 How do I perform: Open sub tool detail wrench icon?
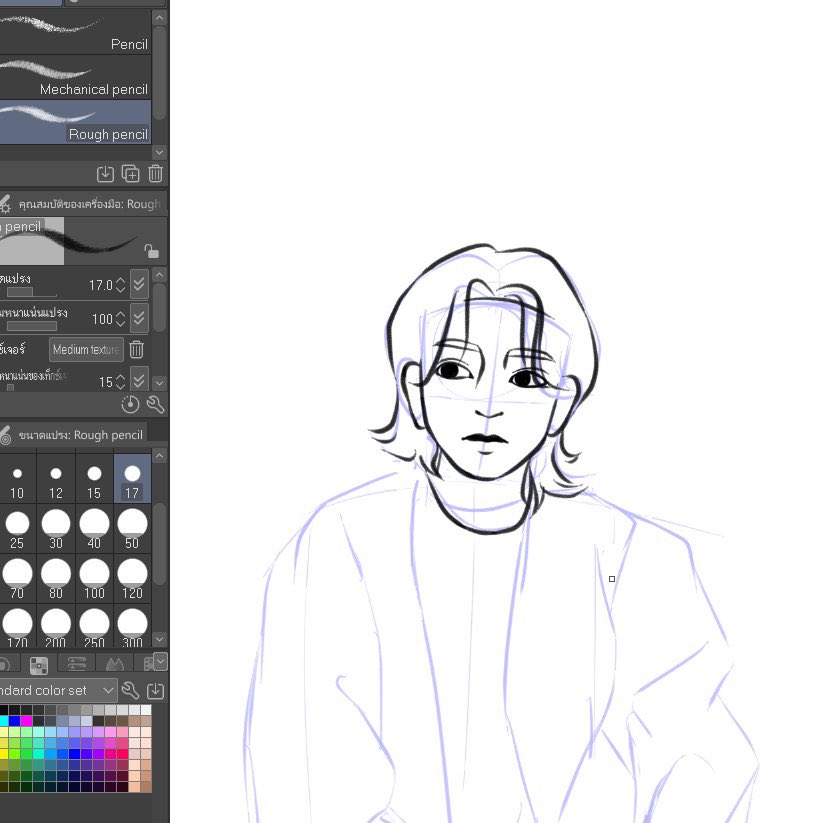[x=155, y=404]
